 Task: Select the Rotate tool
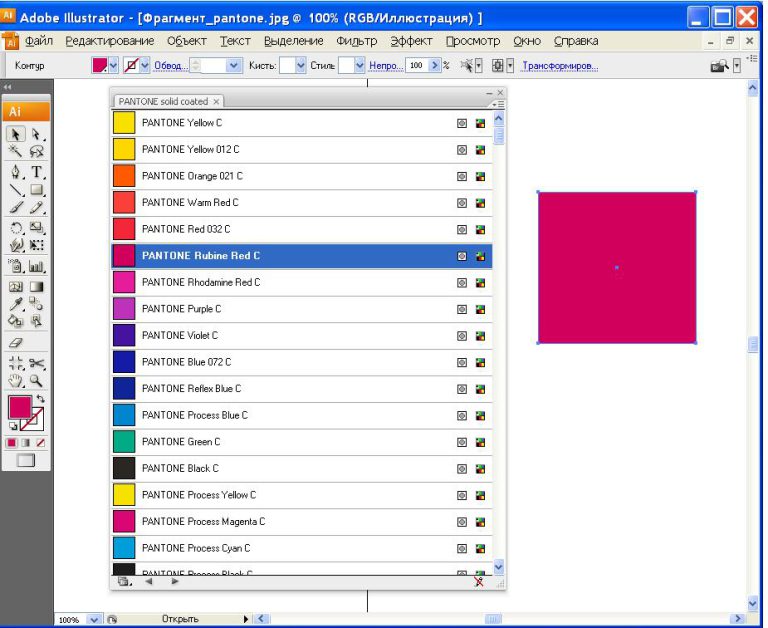16,228
